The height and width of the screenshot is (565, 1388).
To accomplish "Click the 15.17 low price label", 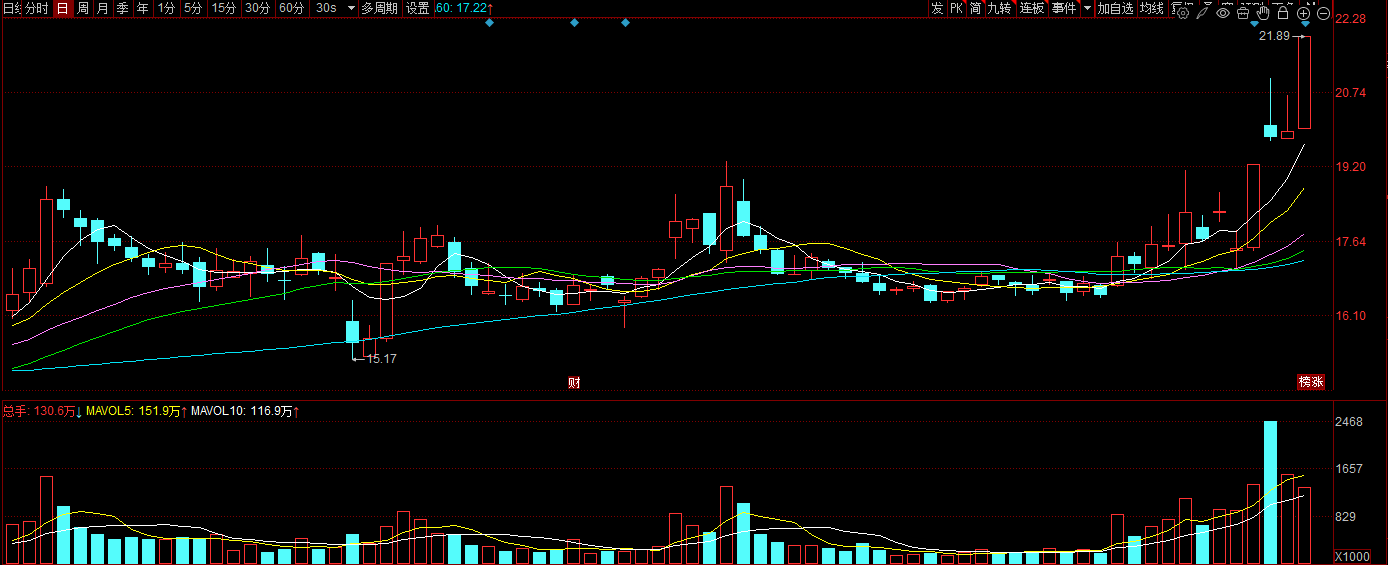I will 382,358.
